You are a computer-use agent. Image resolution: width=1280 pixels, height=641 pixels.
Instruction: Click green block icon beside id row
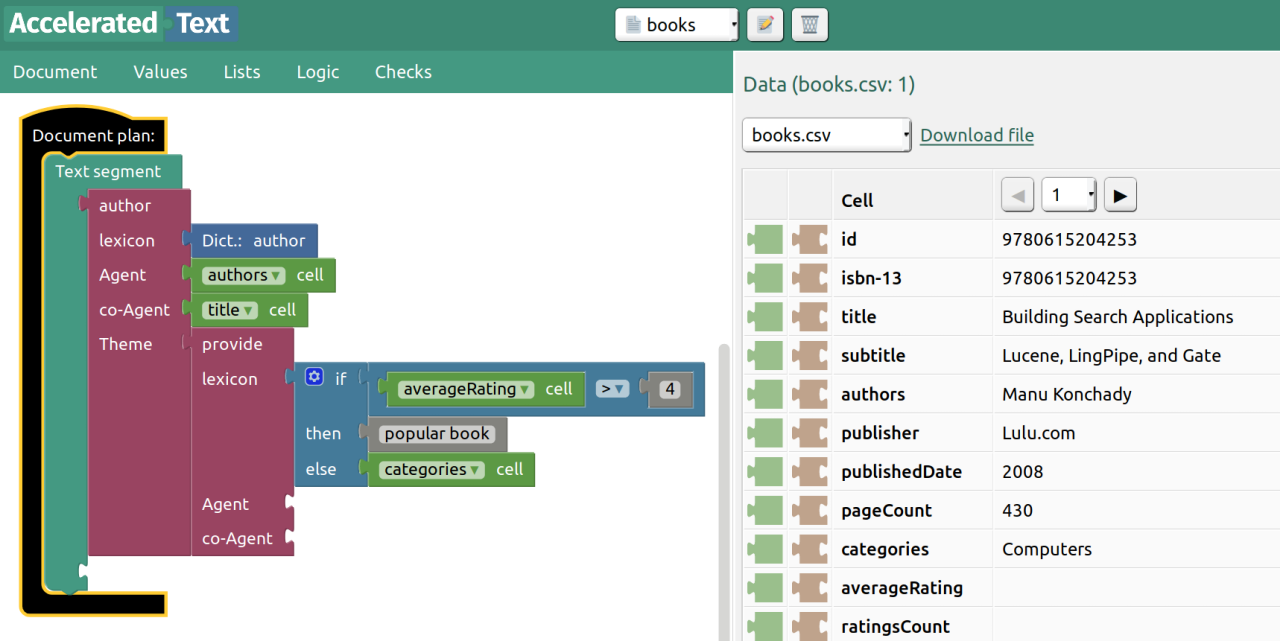(x=765, y=240)
